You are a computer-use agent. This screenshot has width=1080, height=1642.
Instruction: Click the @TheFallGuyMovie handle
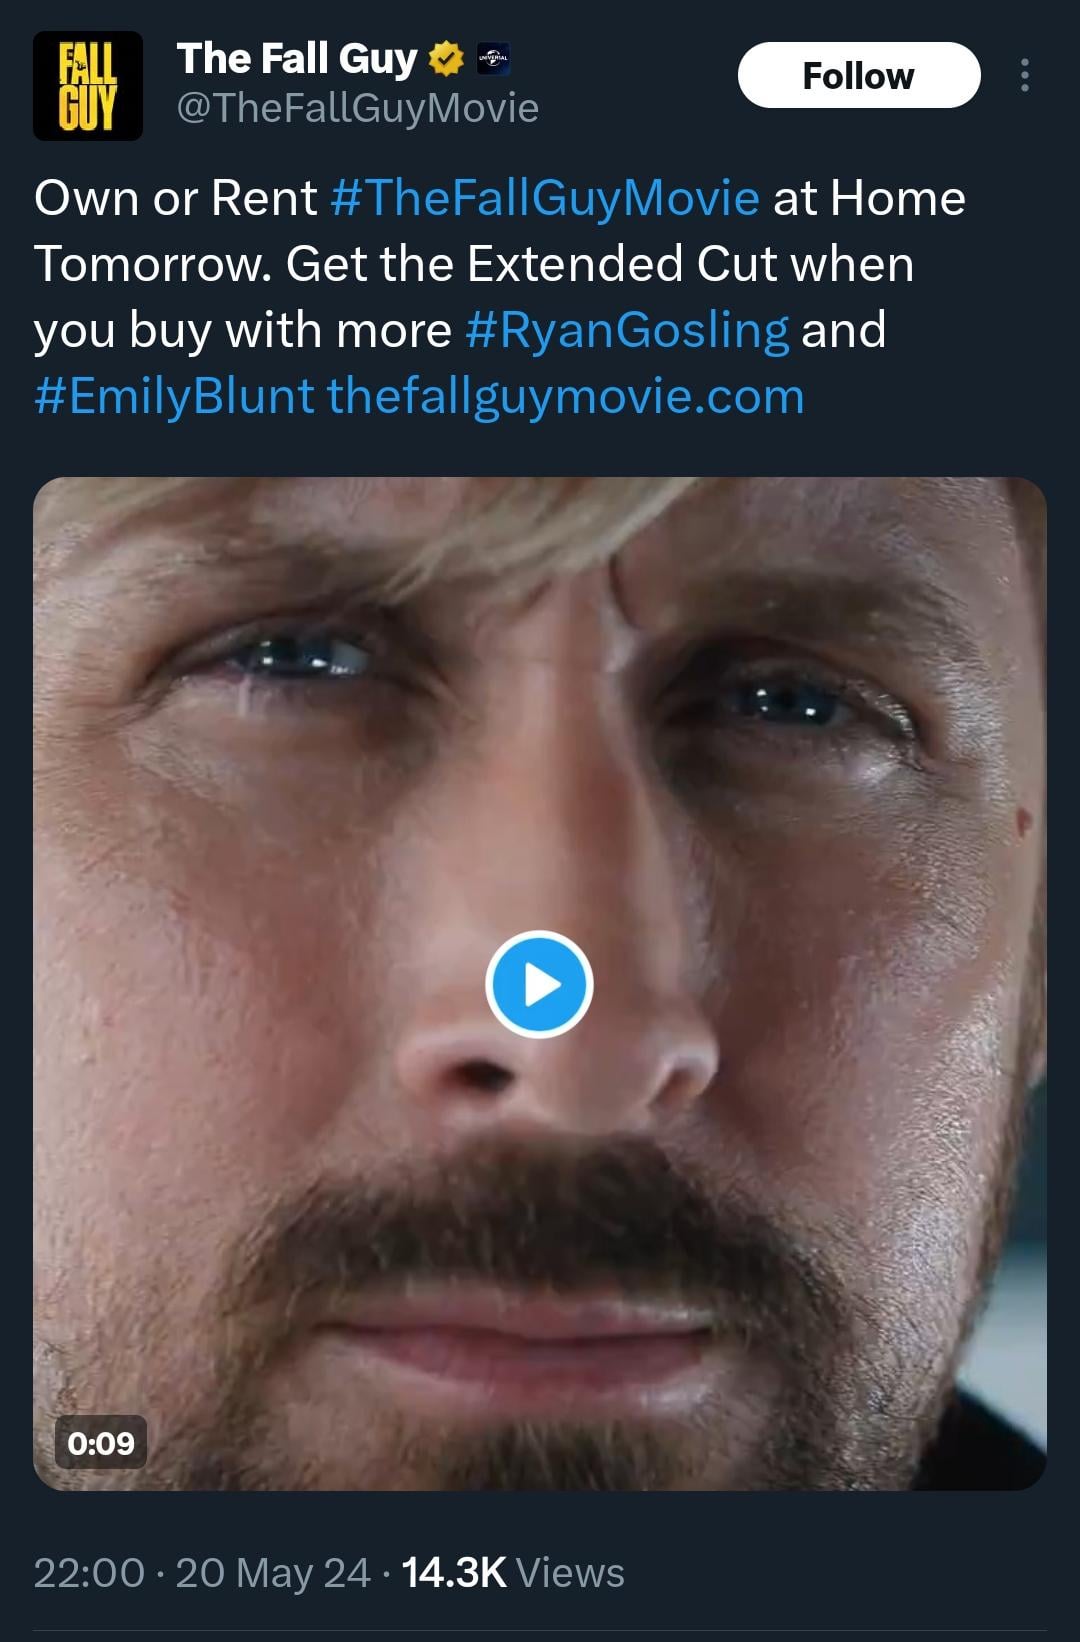pyautogui.click(x=357, y=108)
